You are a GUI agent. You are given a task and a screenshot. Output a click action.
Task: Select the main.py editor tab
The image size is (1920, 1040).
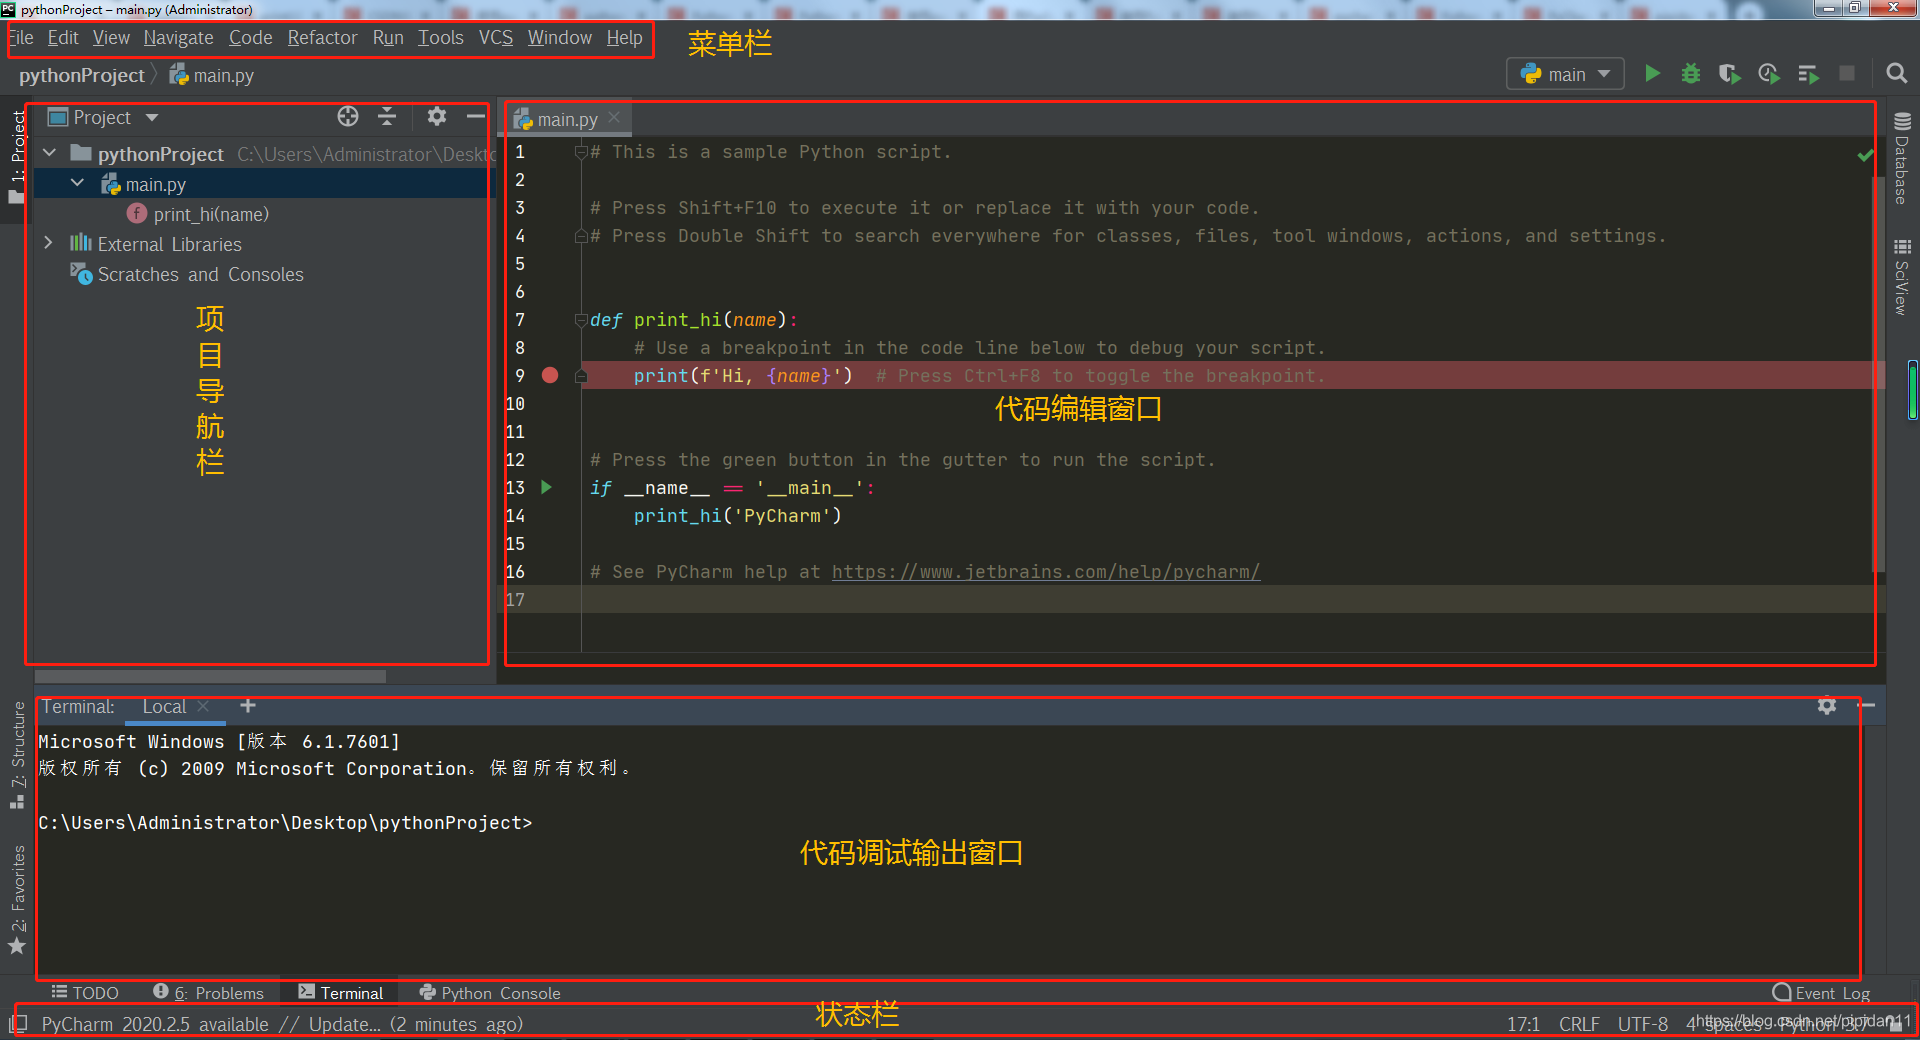click(566, 119)
